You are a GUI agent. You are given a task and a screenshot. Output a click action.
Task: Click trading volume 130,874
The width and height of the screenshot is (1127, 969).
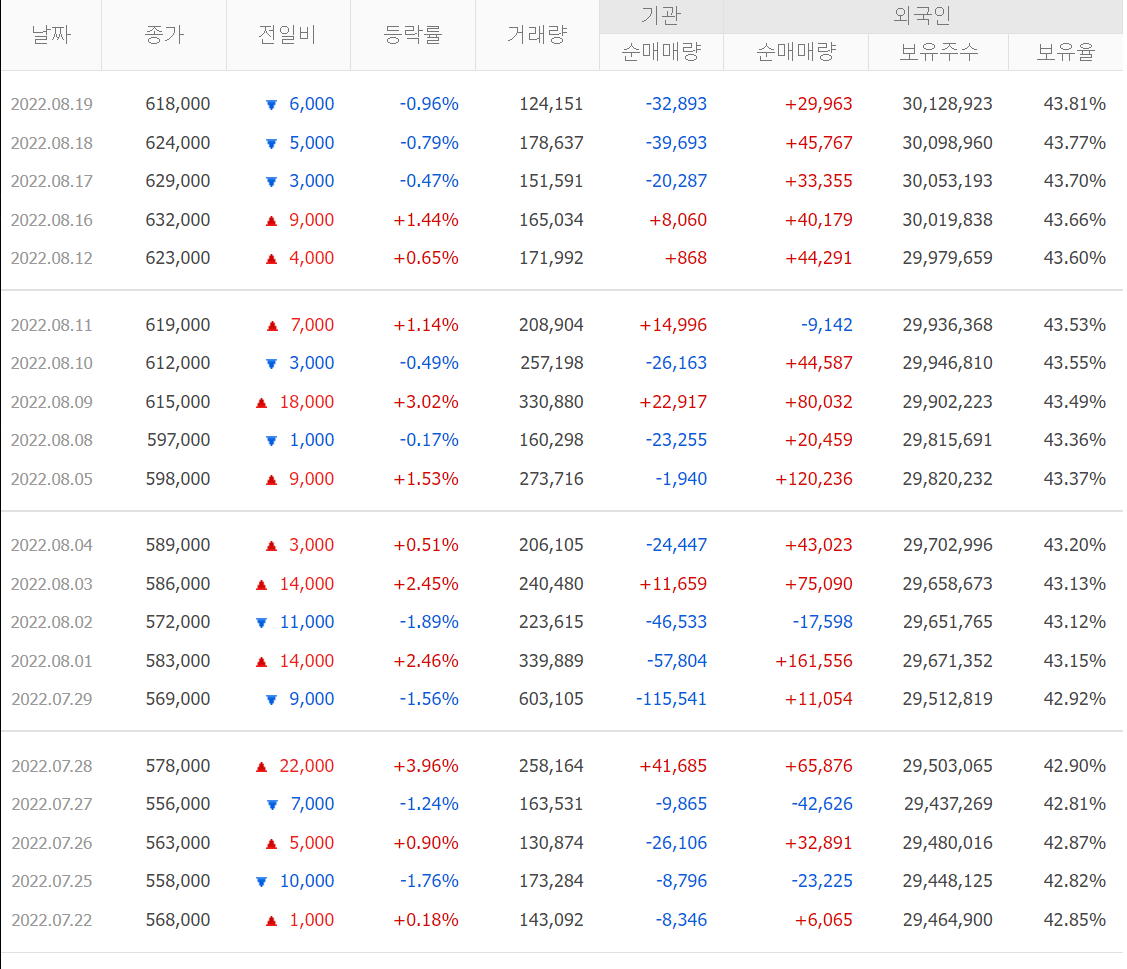[551, 842]
